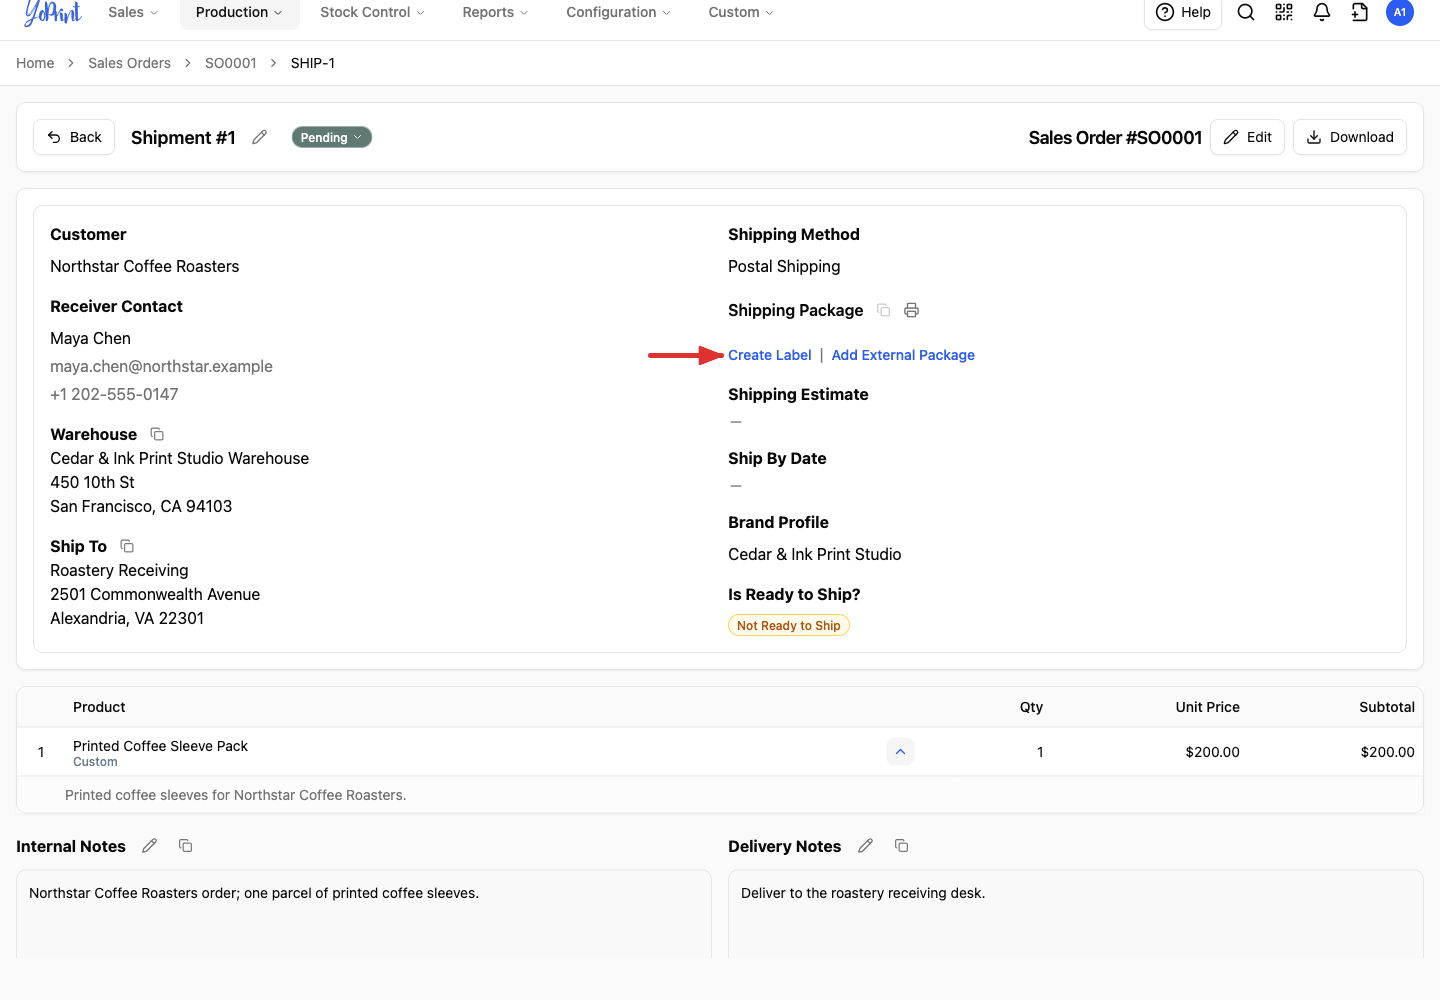The height and width of the screenshot is (1000, 1440).
Task: Open the Pending status dropdown
Action: [332, 137]
